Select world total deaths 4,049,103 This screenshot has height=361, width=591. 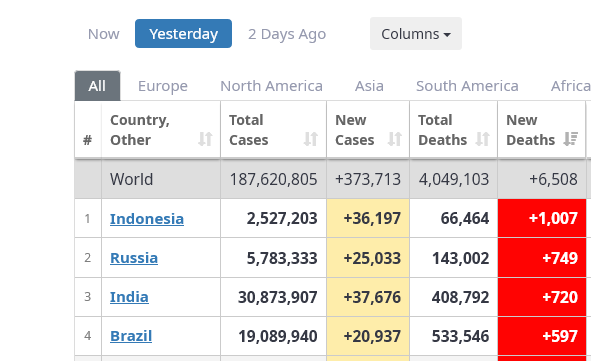click(x=454, y=179)
